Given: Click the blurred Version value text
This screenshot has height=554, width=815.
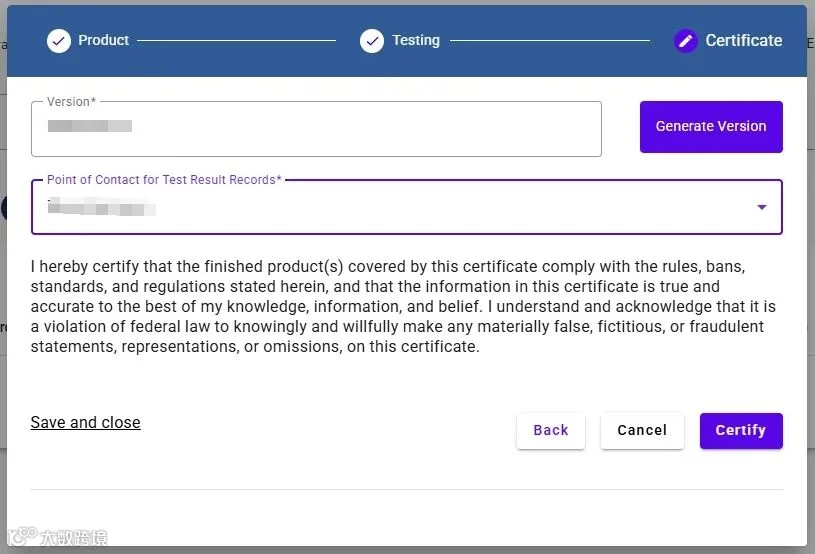Looking at the screenshot, I should click(89, 126).
